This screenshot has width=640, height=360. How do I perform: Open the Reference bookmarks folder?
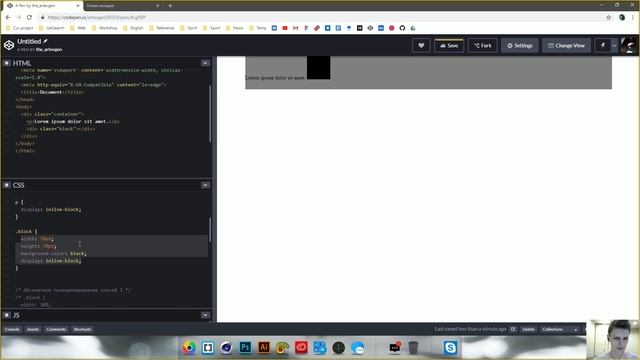coord(162,28)
